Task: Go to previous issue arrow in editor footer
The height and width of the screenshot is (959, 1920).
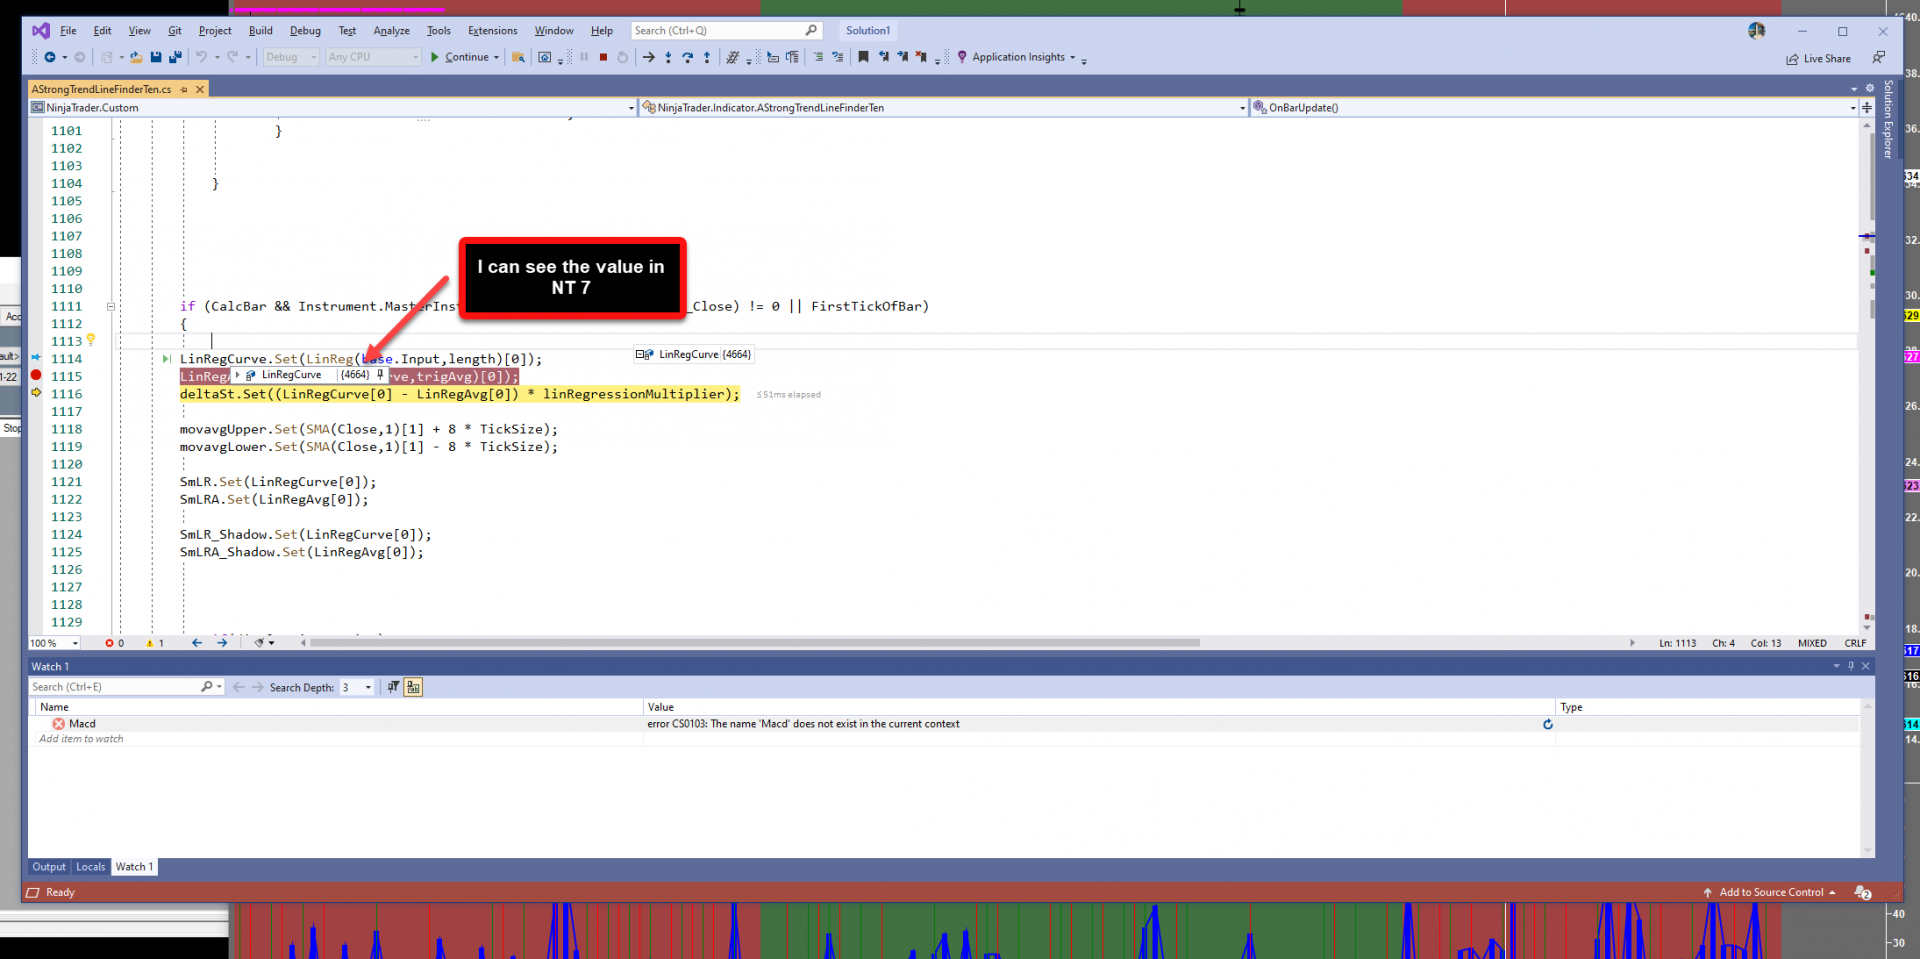Action: [x=197, y=643]
